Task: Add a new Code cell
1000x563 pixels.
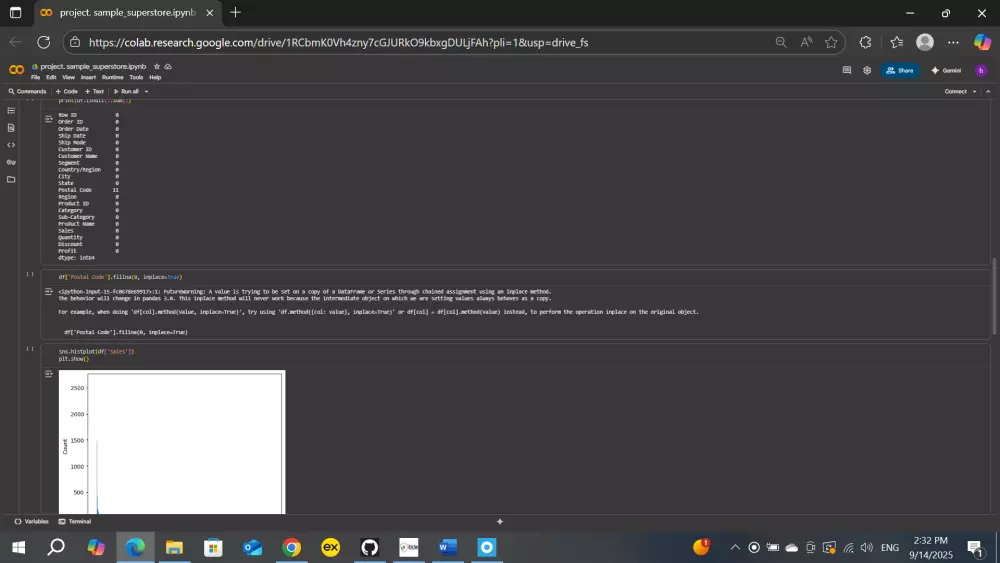Action: [x=66, y=91]
